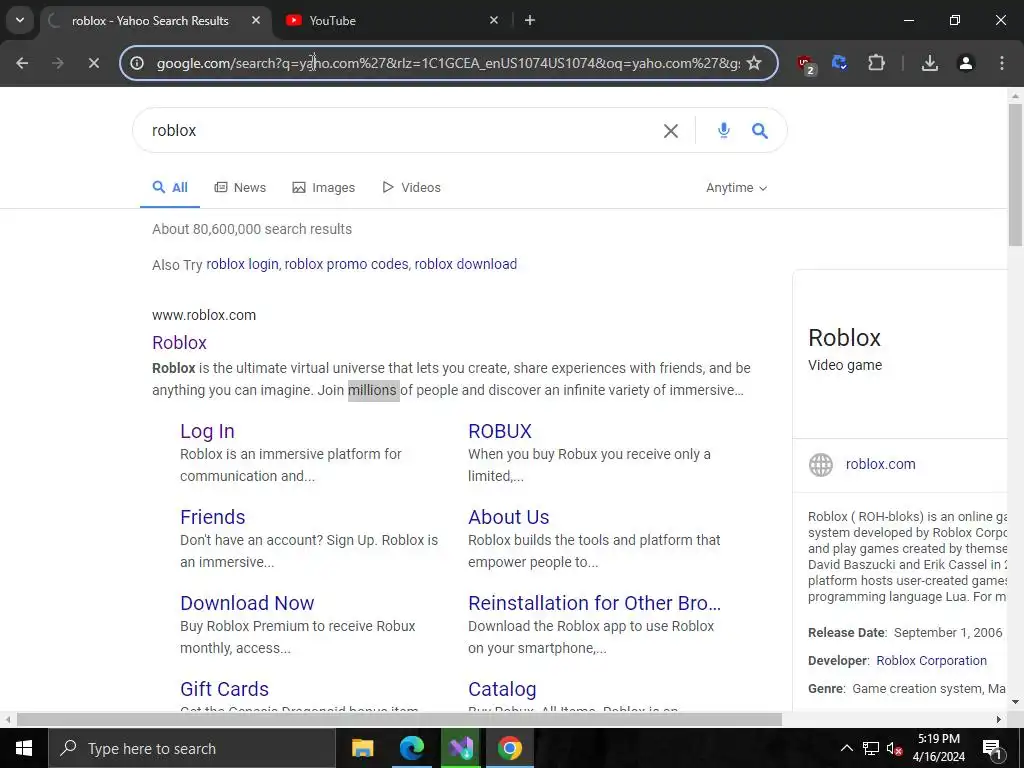
Task: Expand the Anytime time filter dropdown
Action: click(x=736, y=188)
